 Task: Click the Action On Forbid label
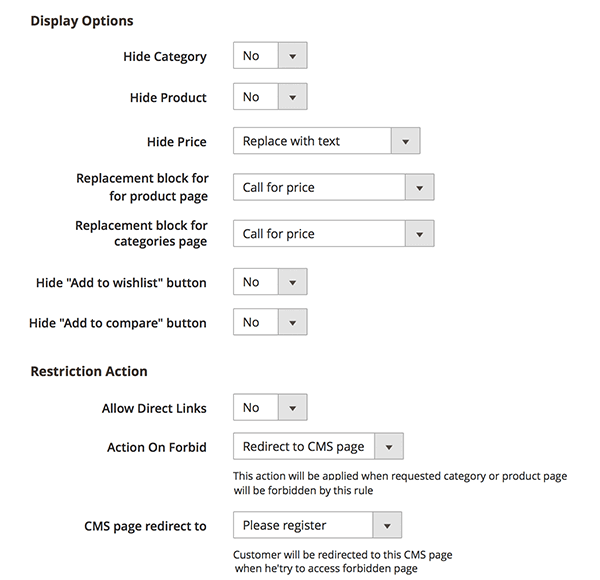tap(157, 447)
